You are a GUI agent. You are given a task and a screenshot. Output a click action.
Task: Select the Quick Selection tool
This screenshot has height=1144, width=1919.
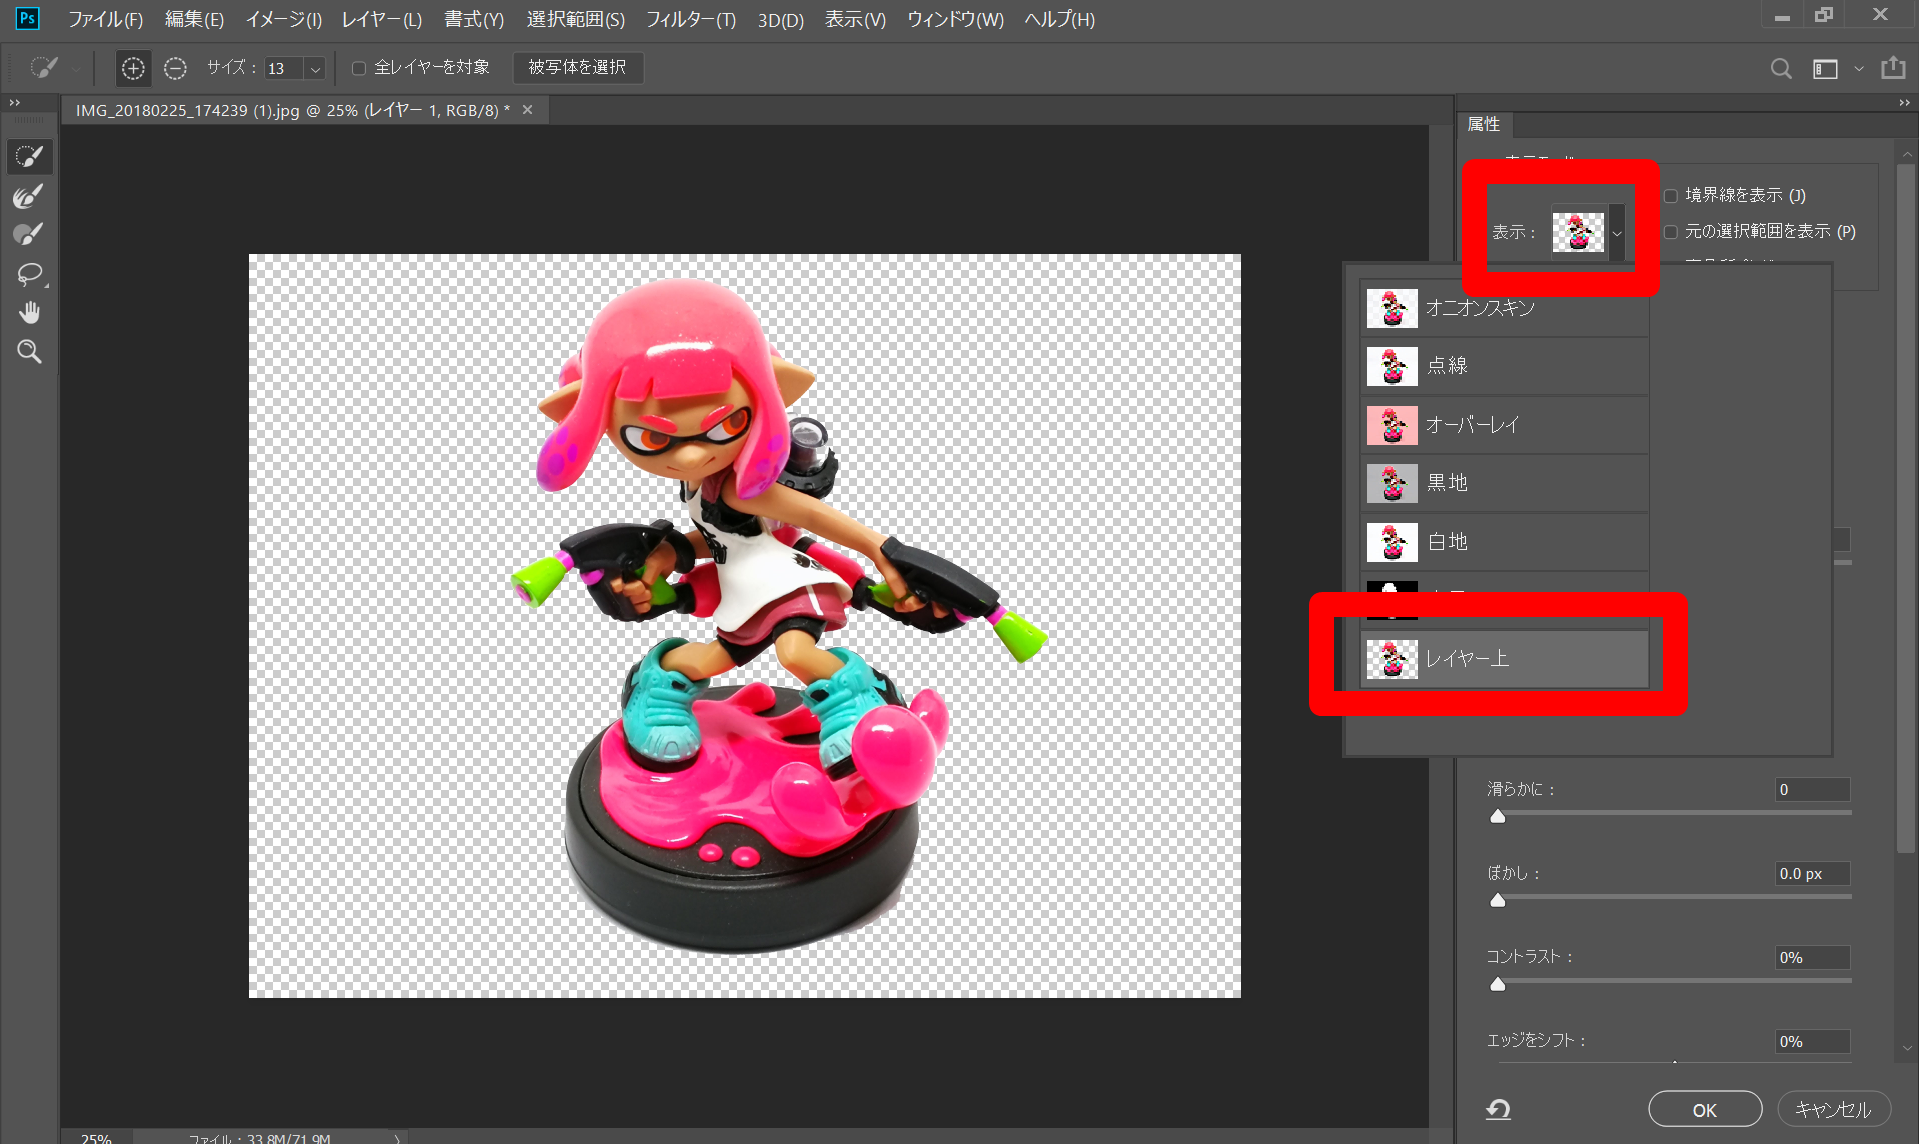29,156
